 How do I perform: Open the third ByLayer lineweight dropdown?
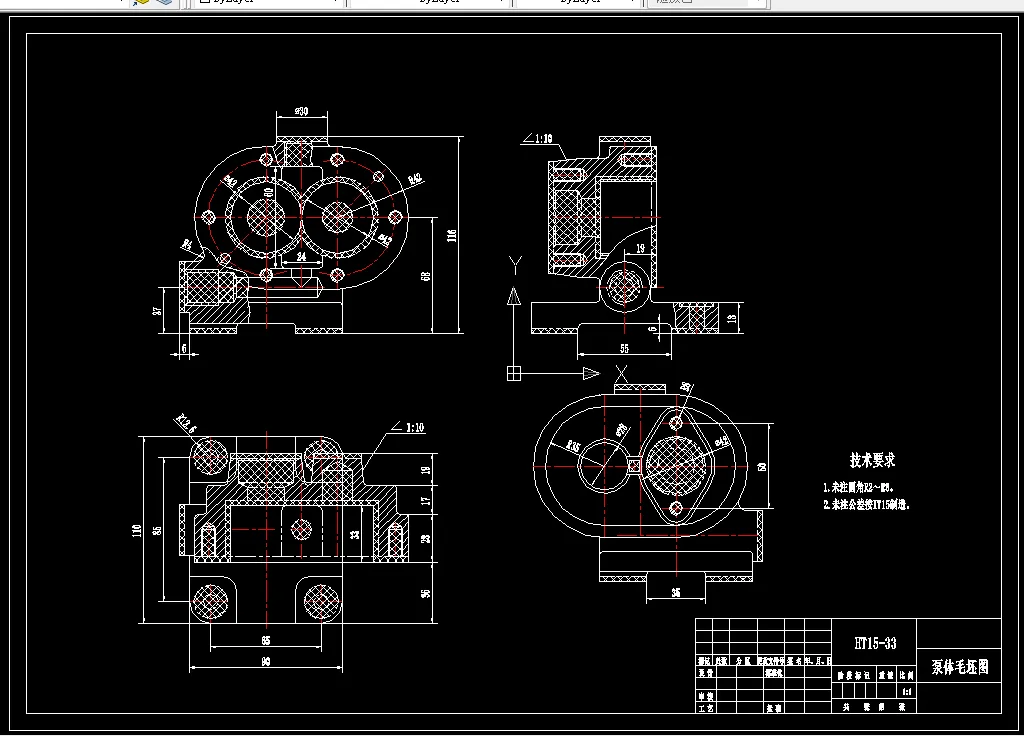[x=577, y=2]
